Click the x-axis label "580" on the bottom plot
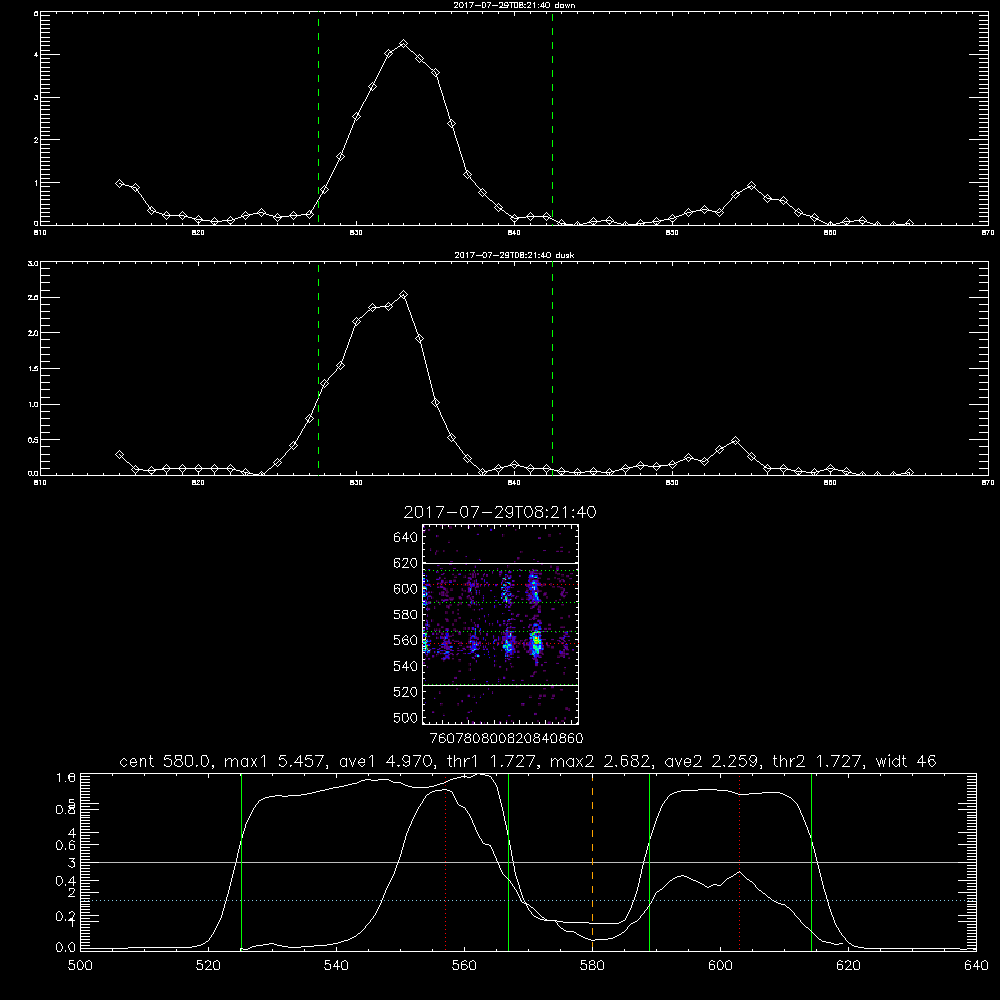This screenshot has height=1000, width=1000. pyautogui.click(x=592, y=966)
